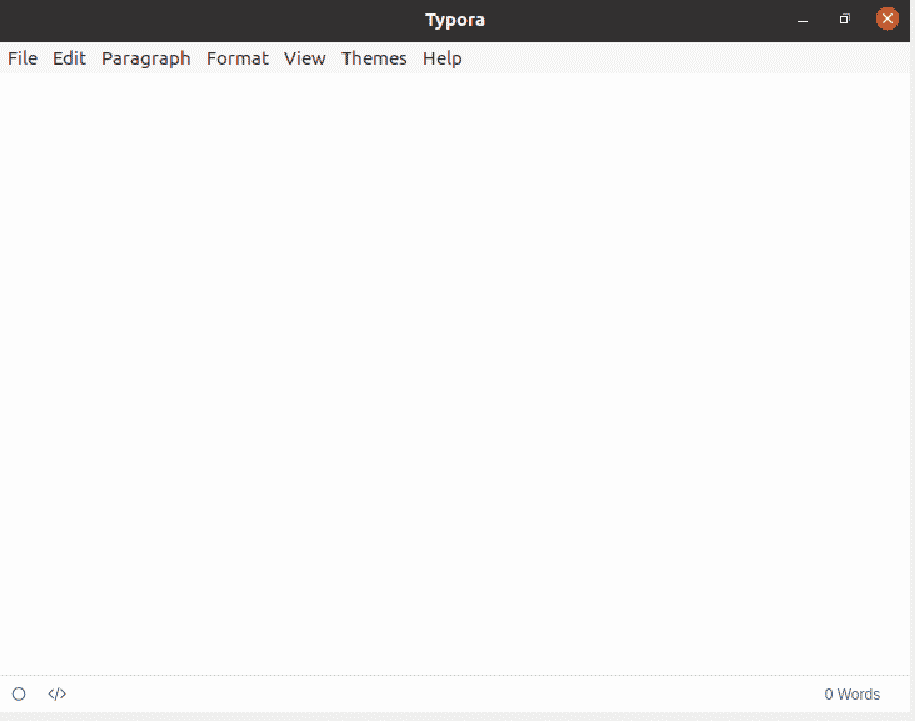The width and height of the screenshot is (915, 721).
Task: Open the Format menu
Action: [x=238, y=58]
